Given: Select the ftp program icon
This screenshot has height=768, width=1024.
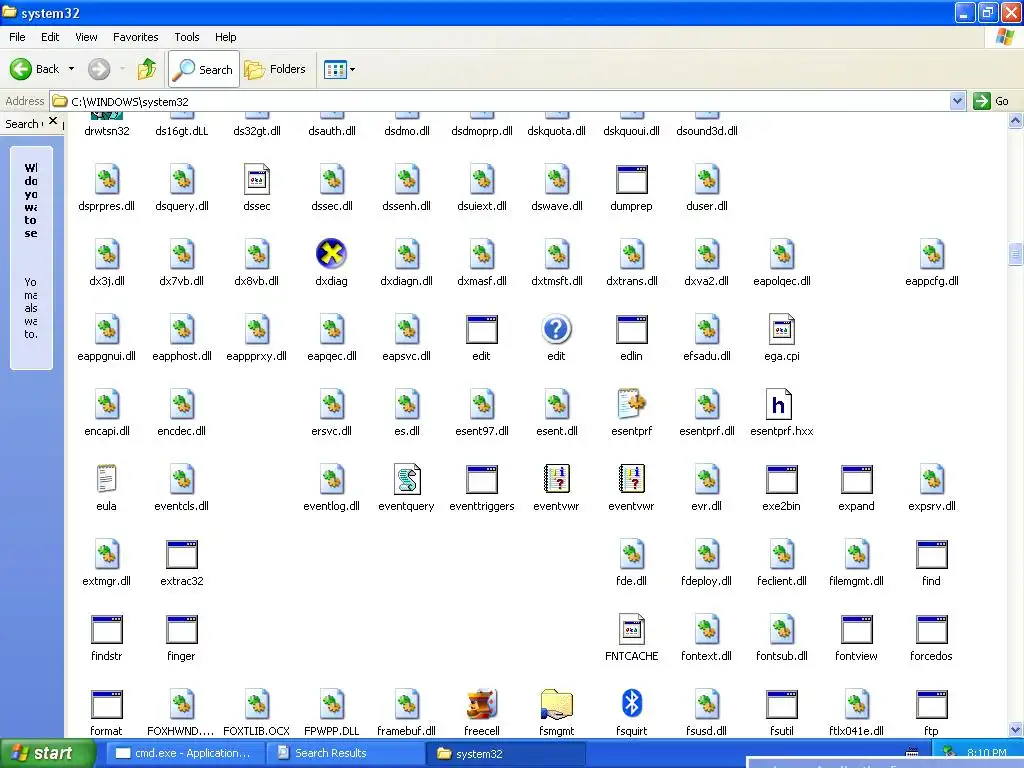Looking at the screenshot, I should tap(931, 705).
